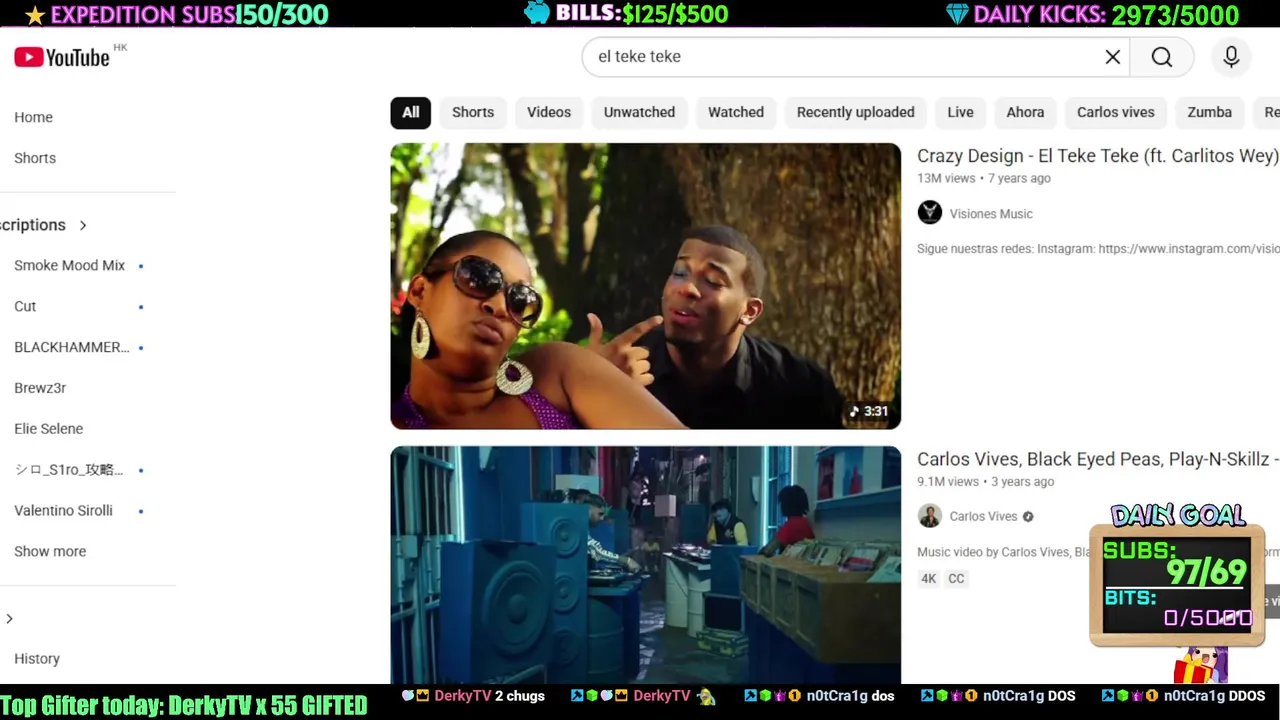Click the star icon by Expedition Subs
Screen dimensions: 1280x720
tap(35, 14)
